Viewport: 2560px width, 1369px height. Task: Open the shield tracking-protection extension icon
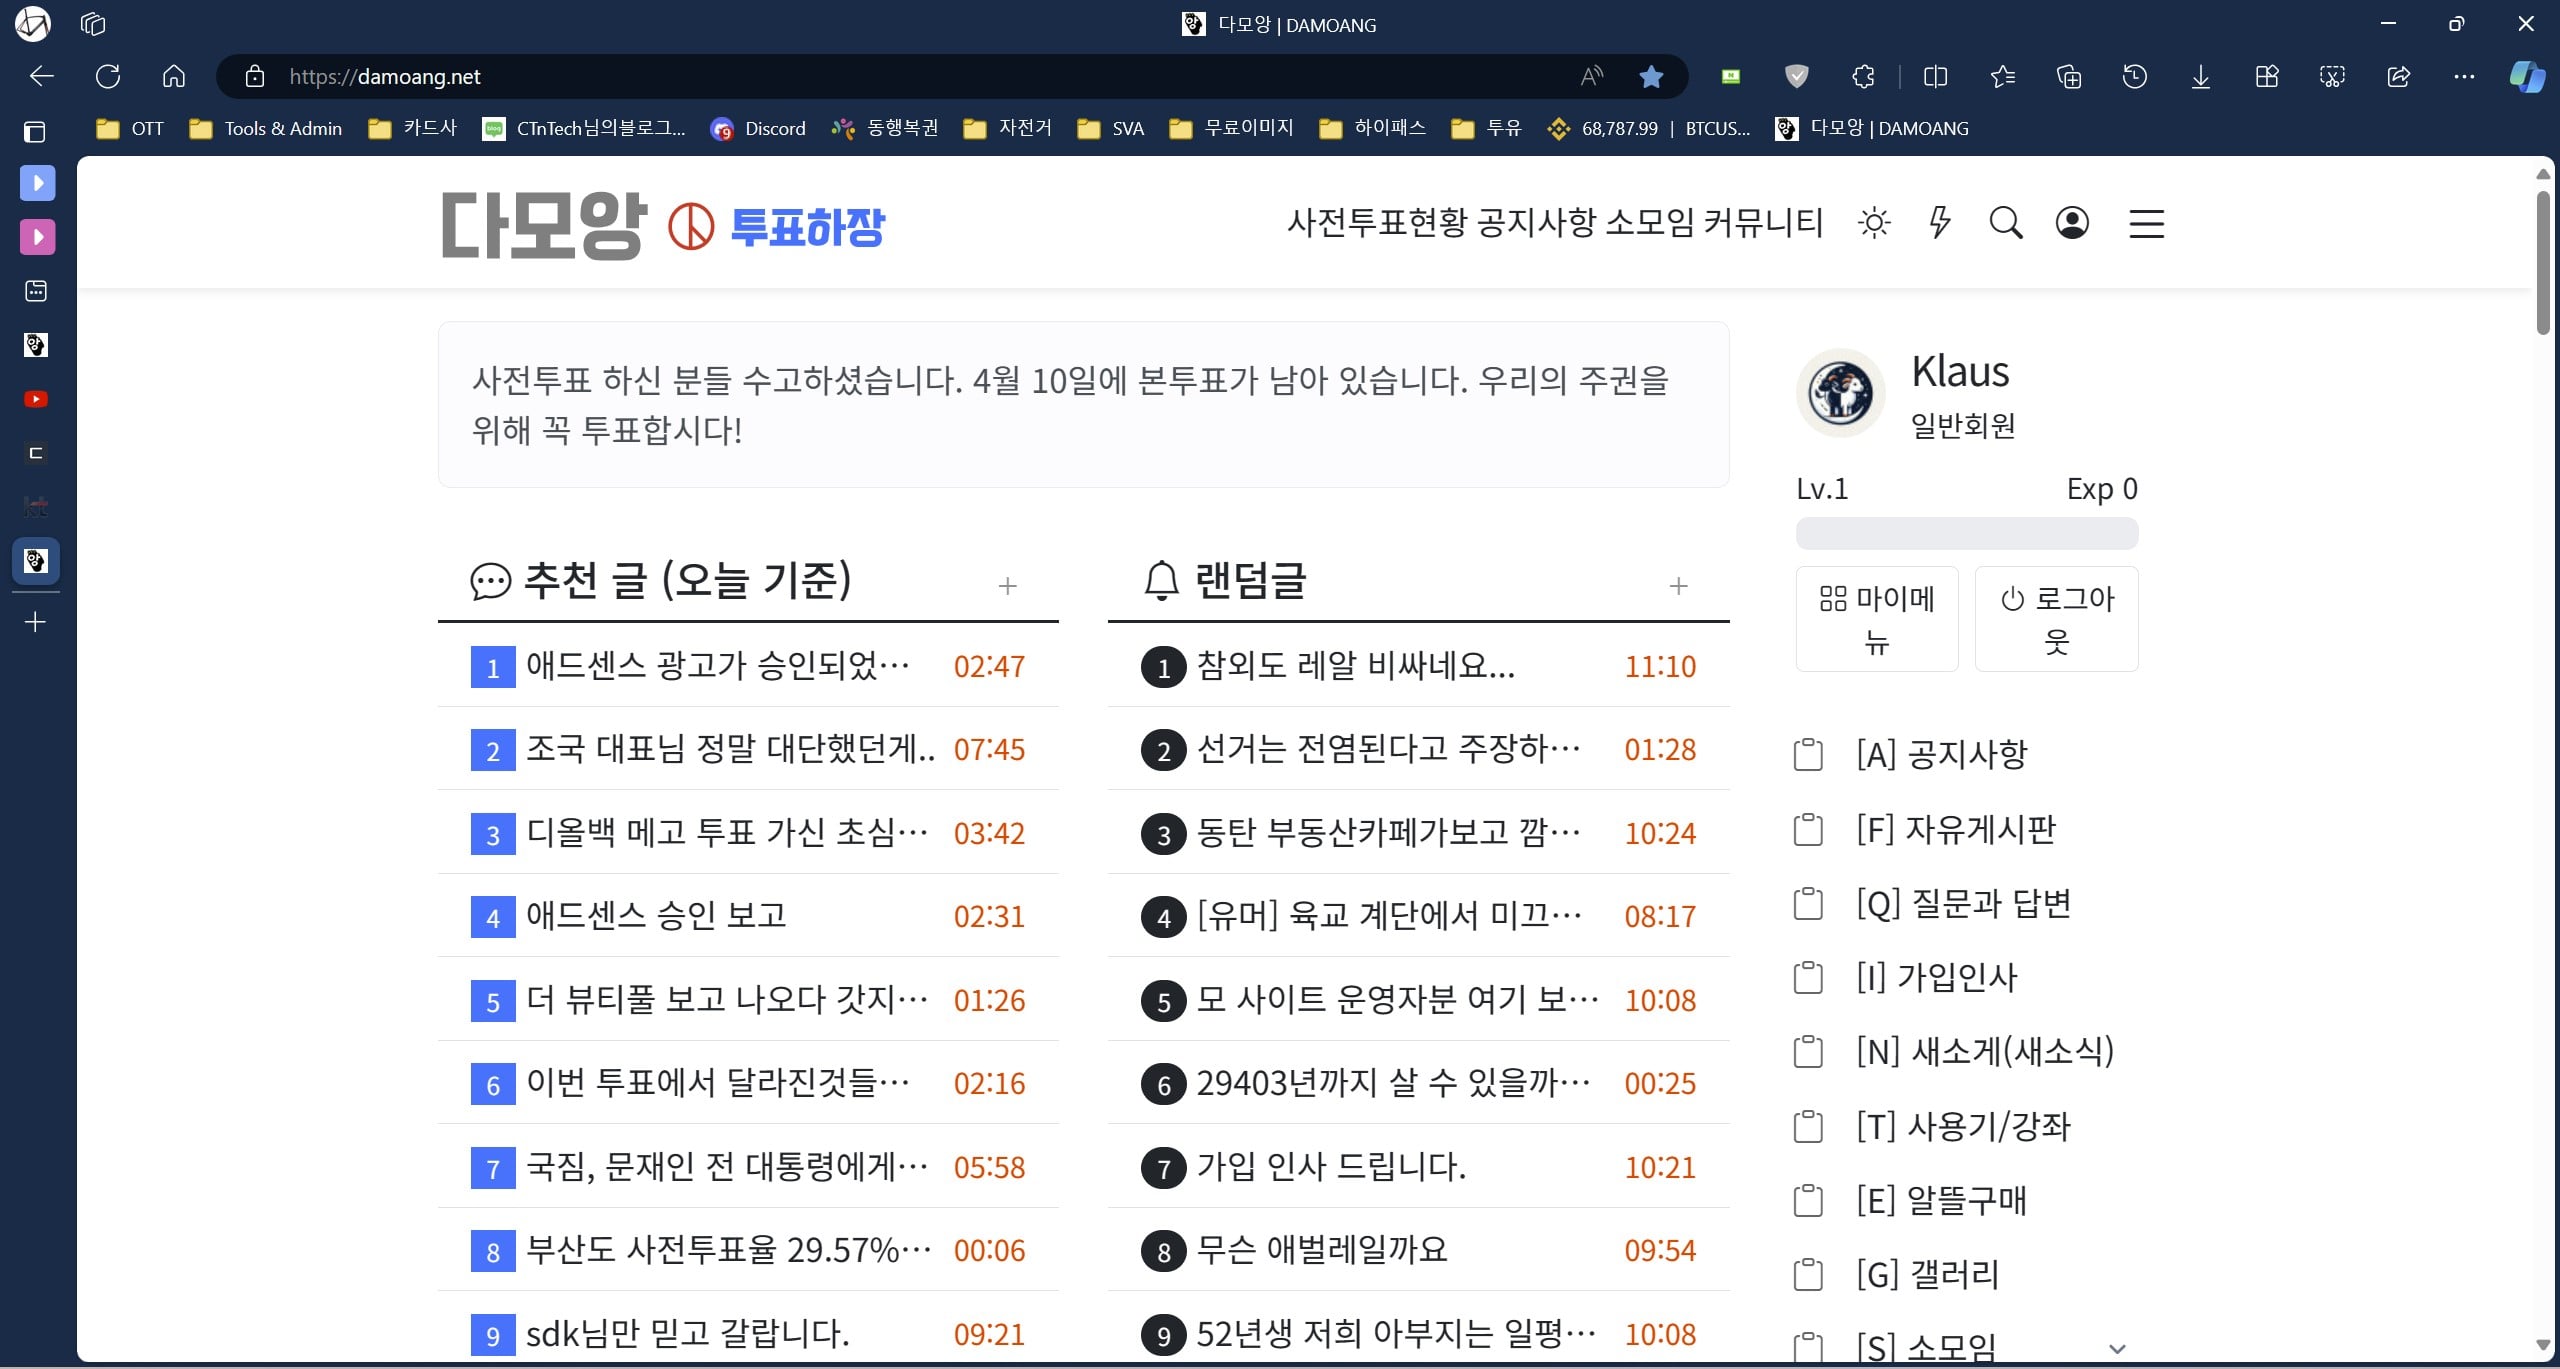click(x=1797, y=76)
